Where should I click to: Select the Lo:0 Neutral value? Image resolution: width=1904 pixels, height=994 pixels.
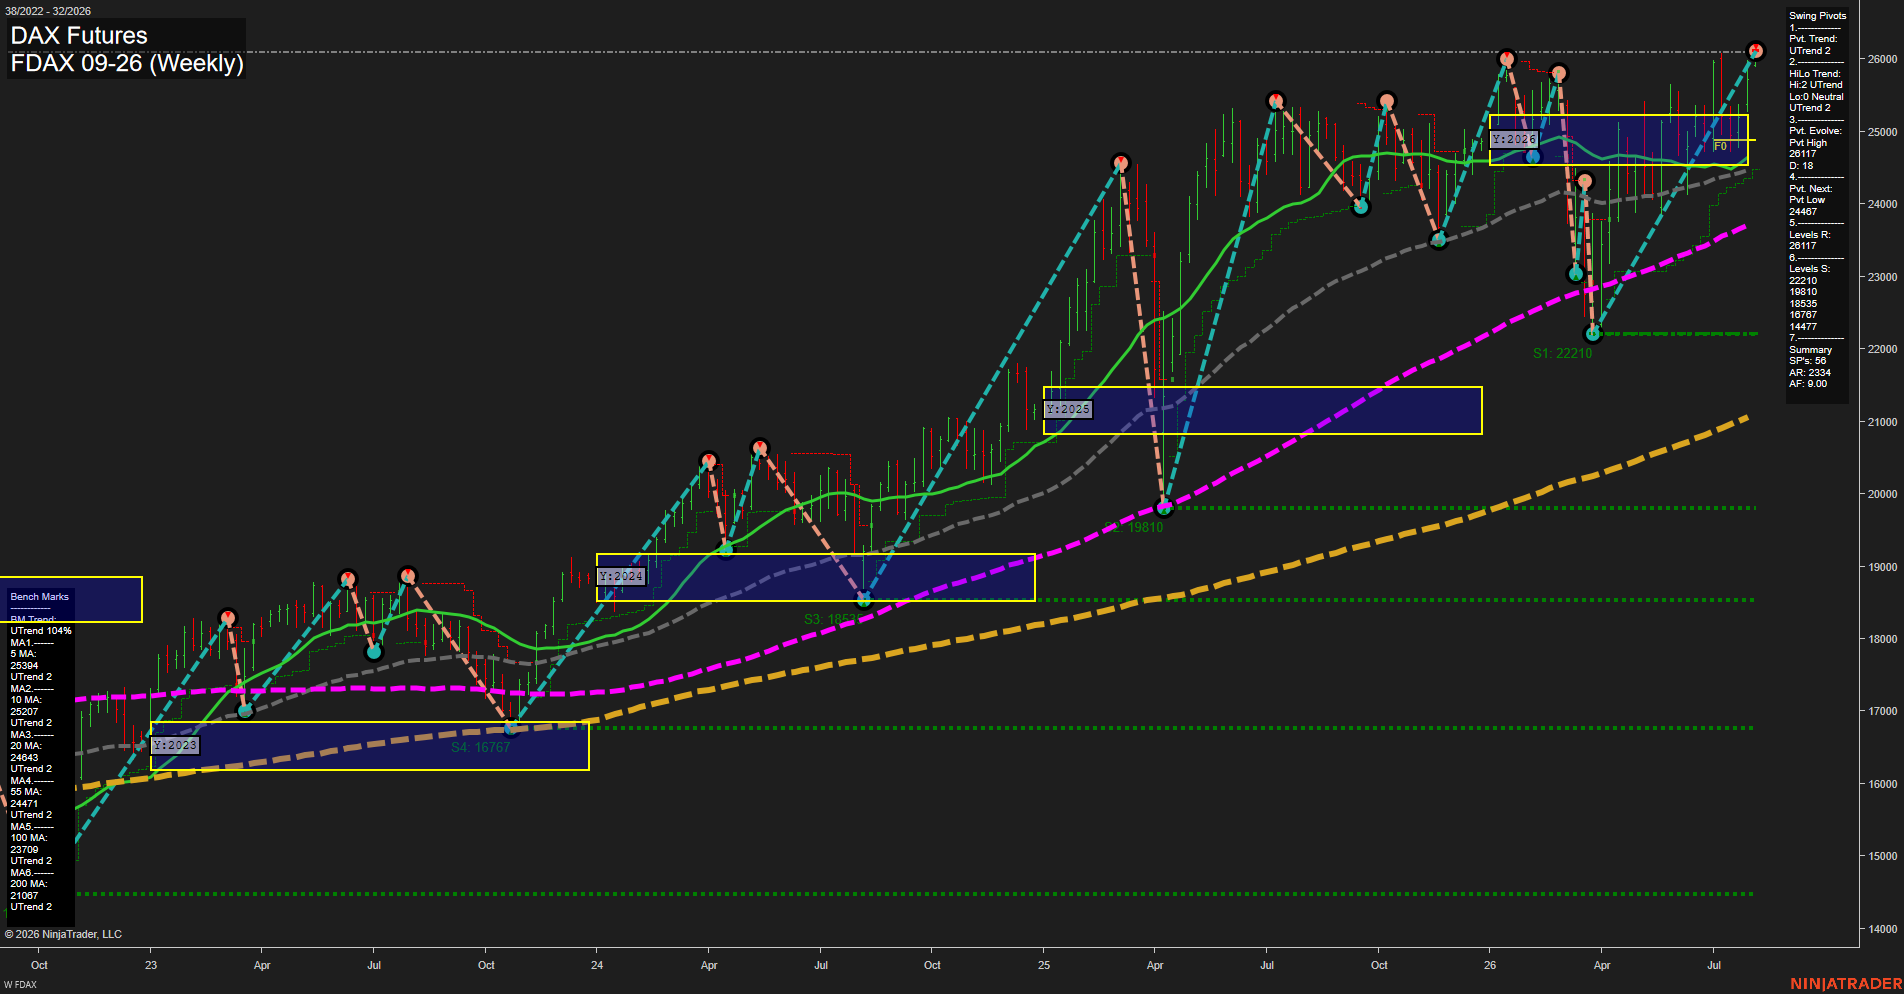[x=1816, y=97]
